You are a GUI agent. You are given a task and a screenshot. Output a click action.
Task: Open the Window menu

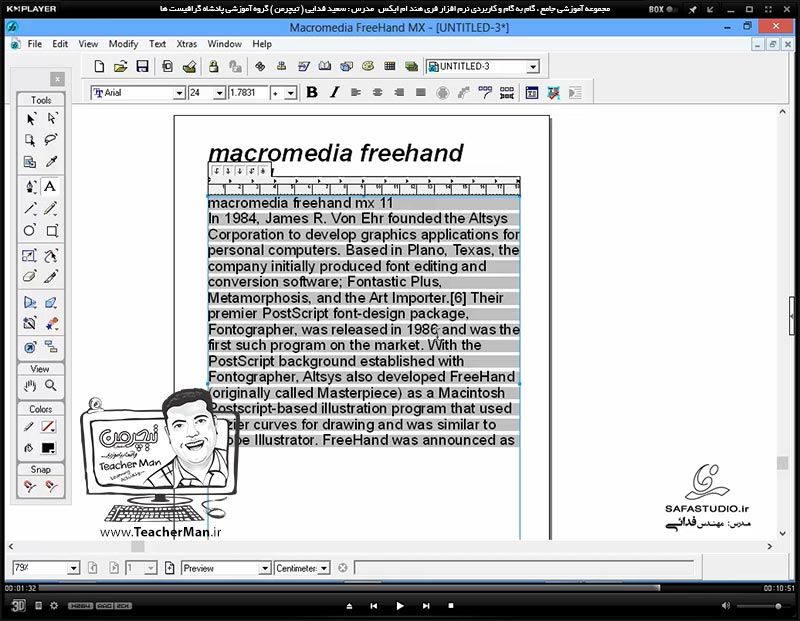(224, 44)
